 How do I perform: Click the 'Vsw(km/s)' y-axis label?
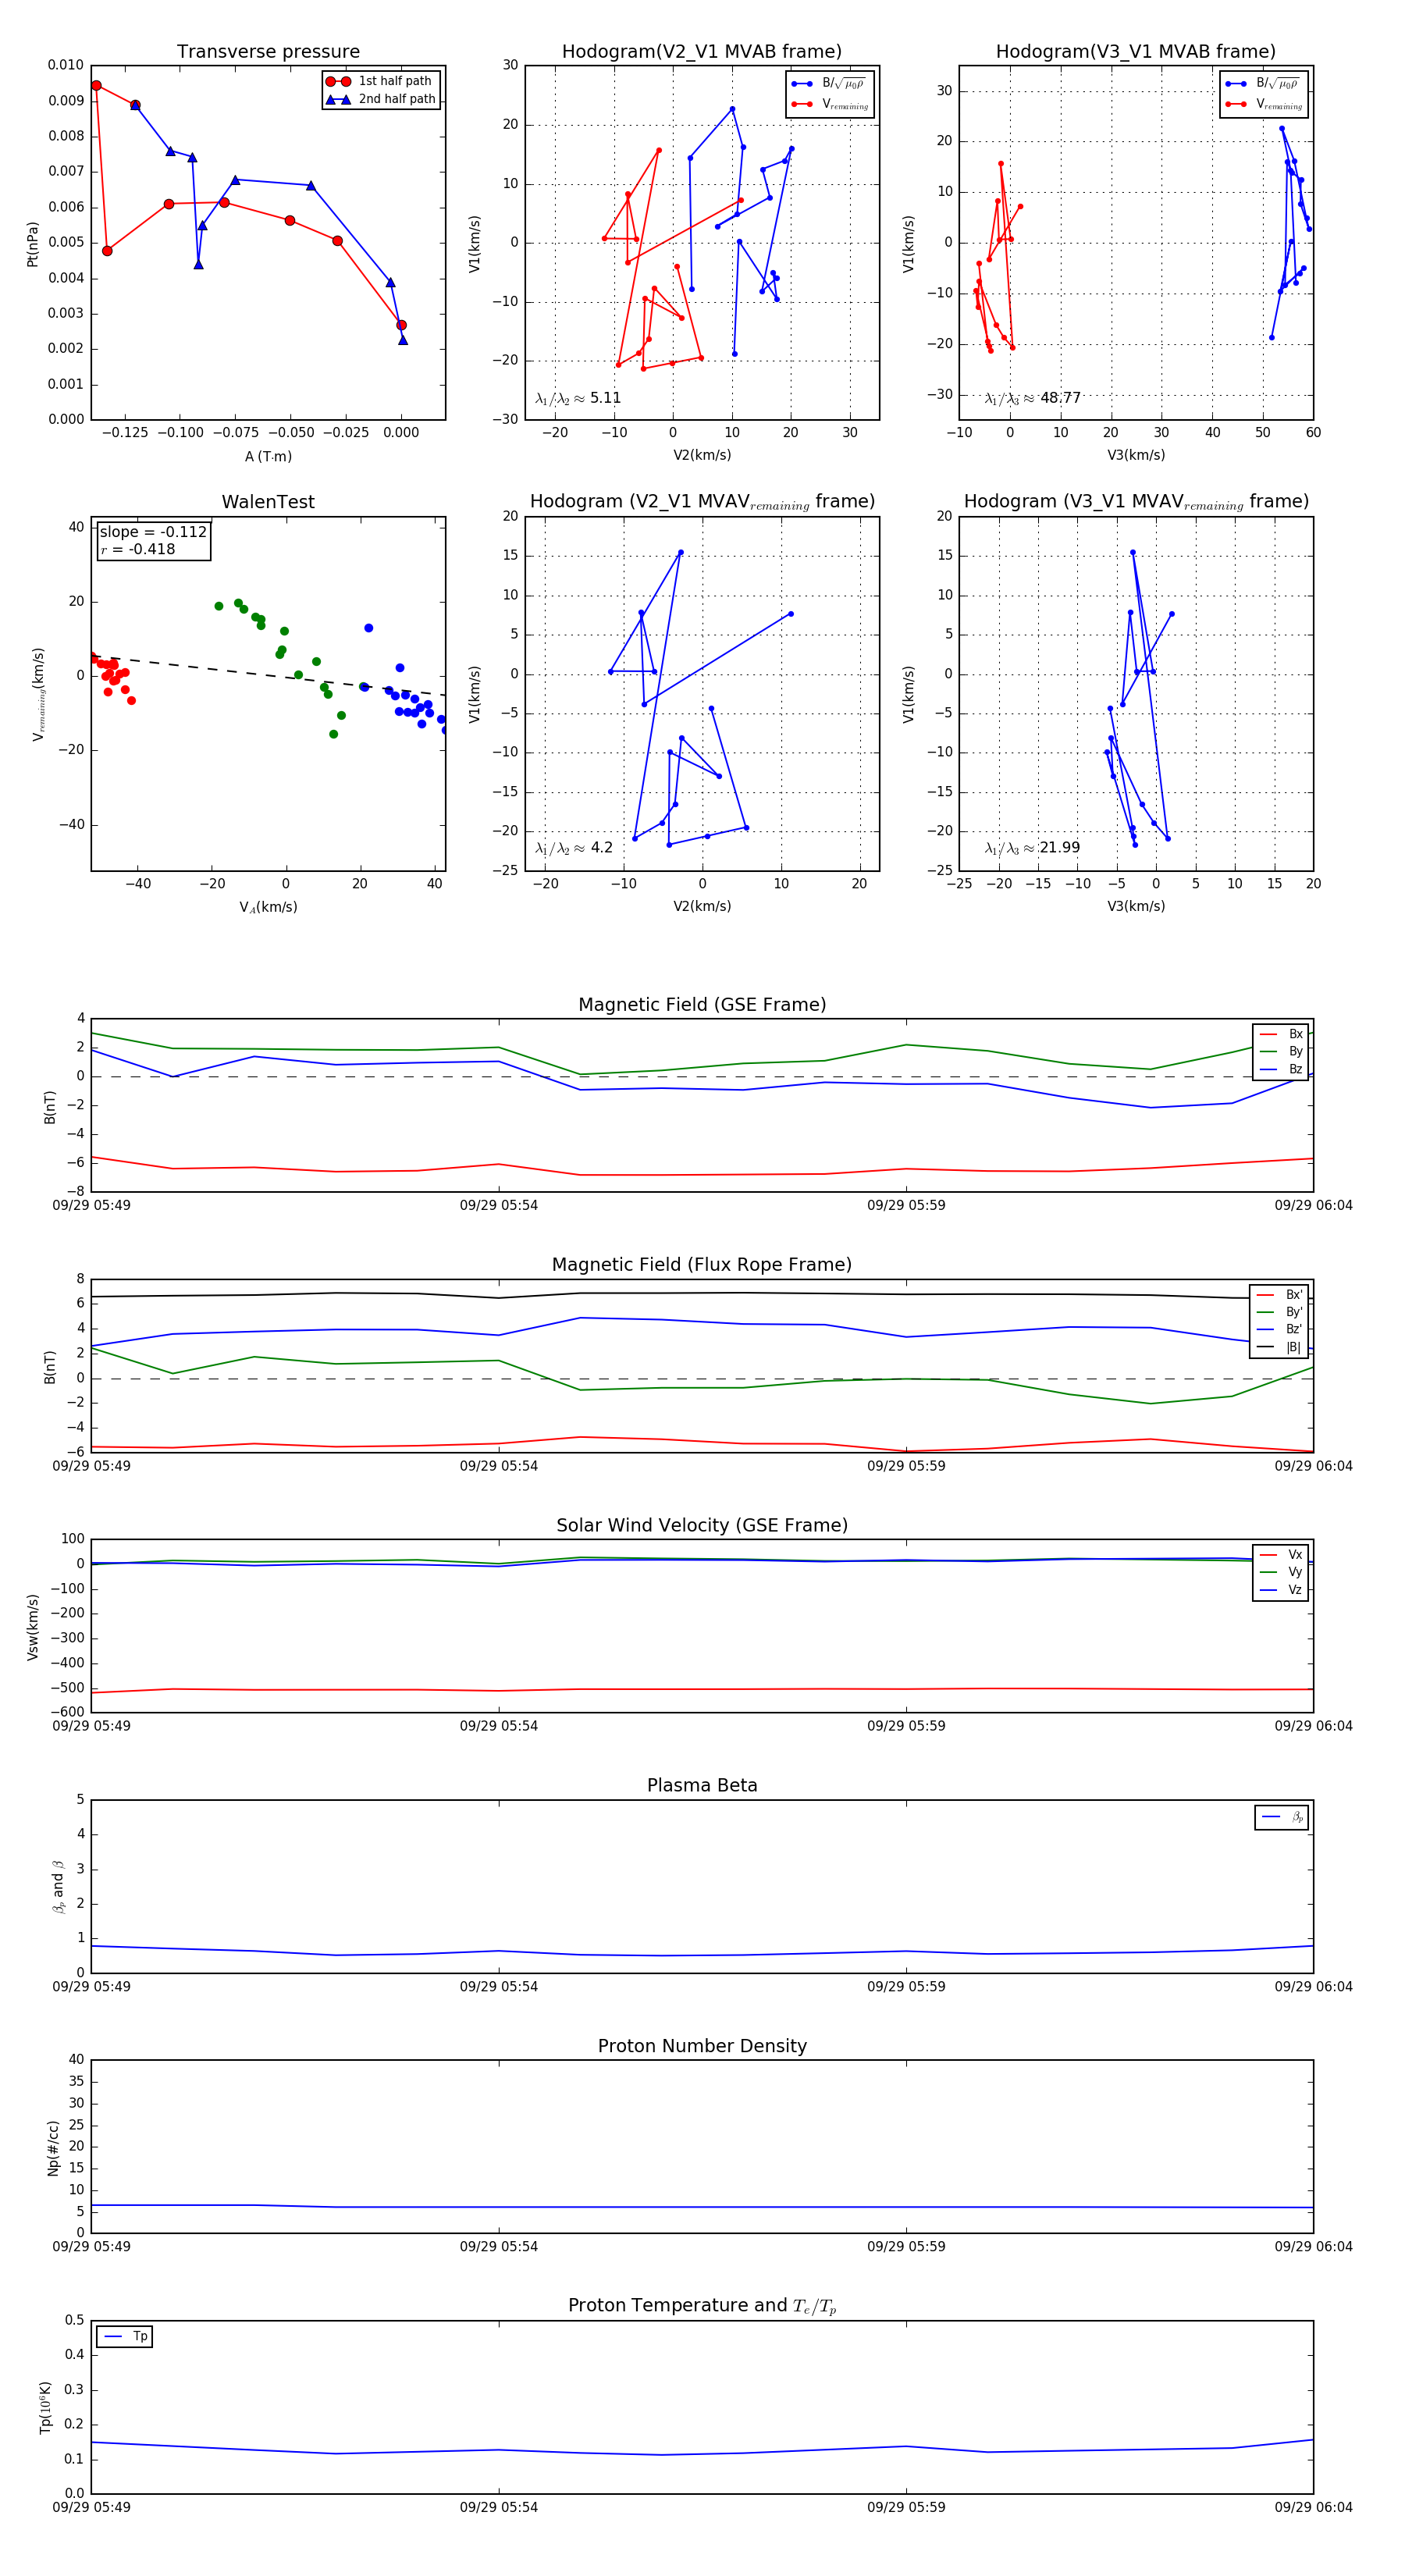tap(32, 1627)
